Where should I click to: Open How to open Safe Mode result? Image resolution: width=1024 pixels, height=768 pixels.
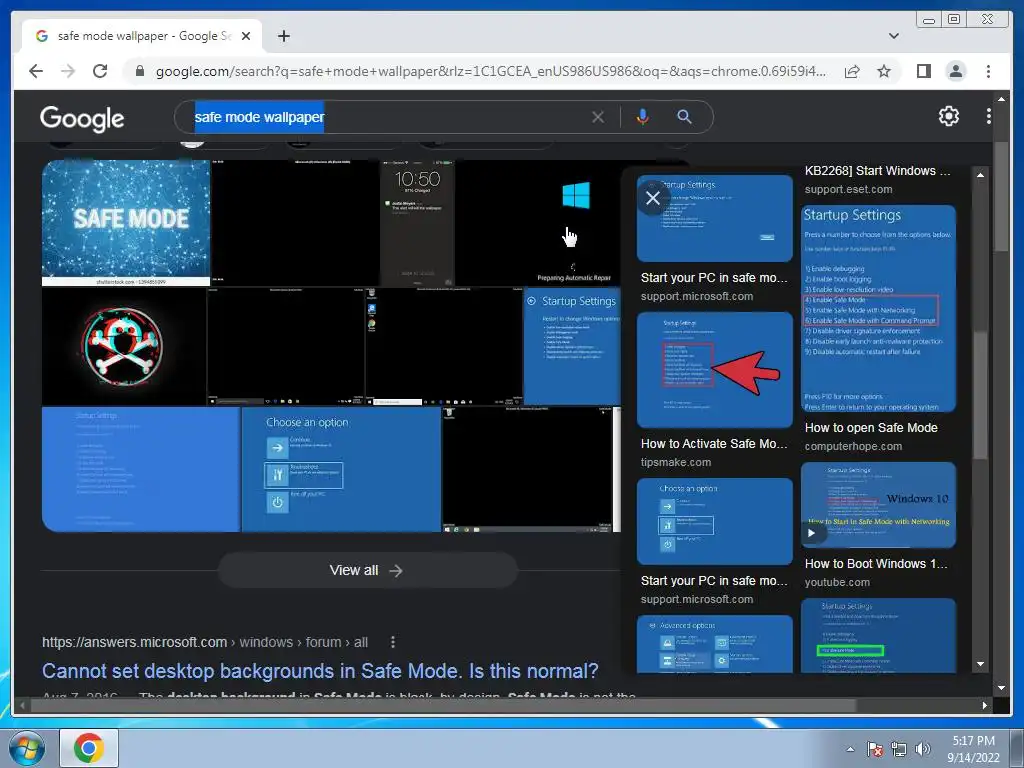point(871,428)
